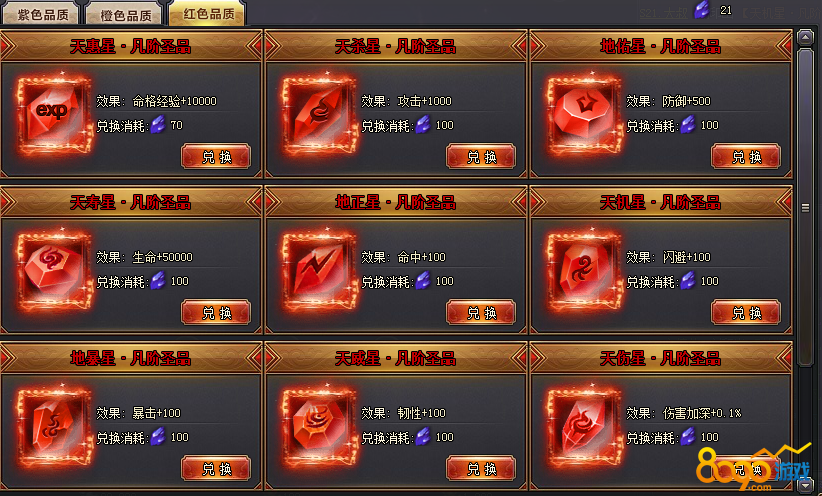Screen dimensions: 822x496
Task: Select the 天寿星 life gem icon
Action: (53, 271)
